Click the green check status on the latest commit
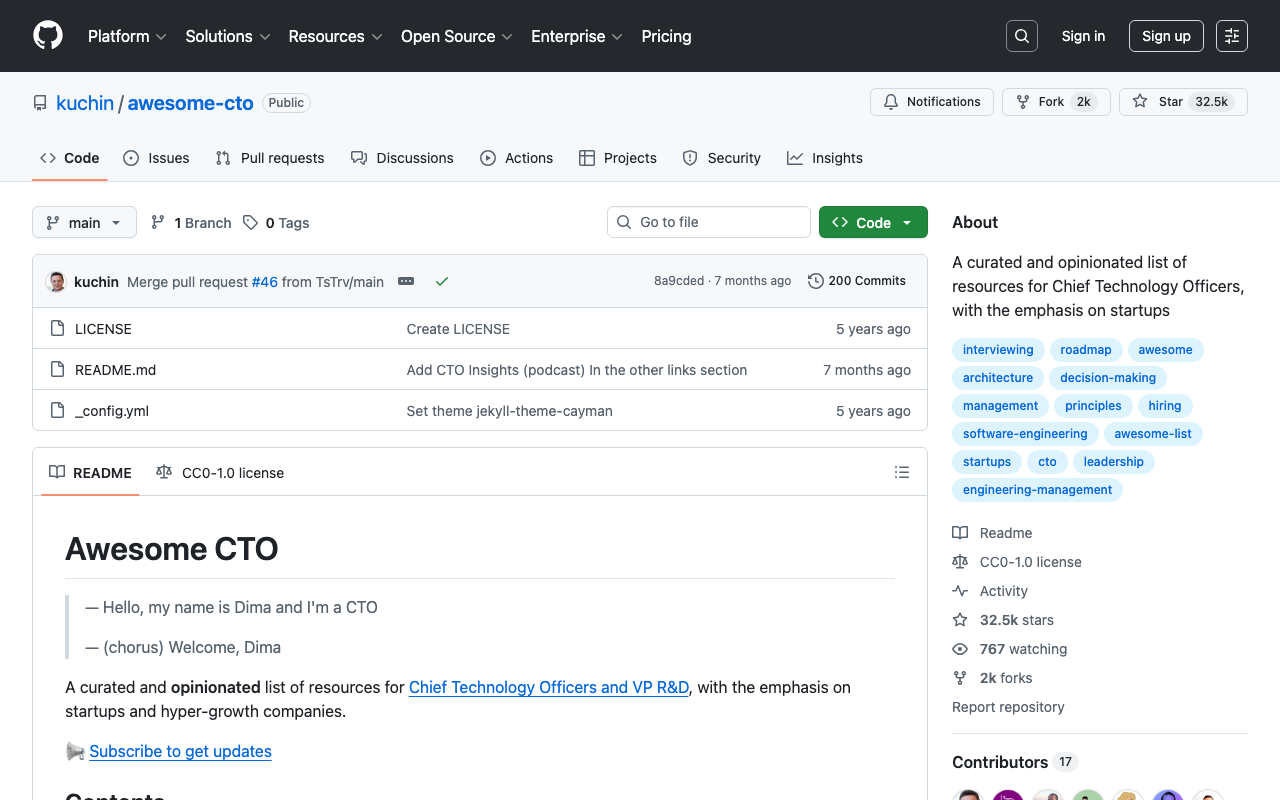1280x800 pixels. click(x=442, y=281)
